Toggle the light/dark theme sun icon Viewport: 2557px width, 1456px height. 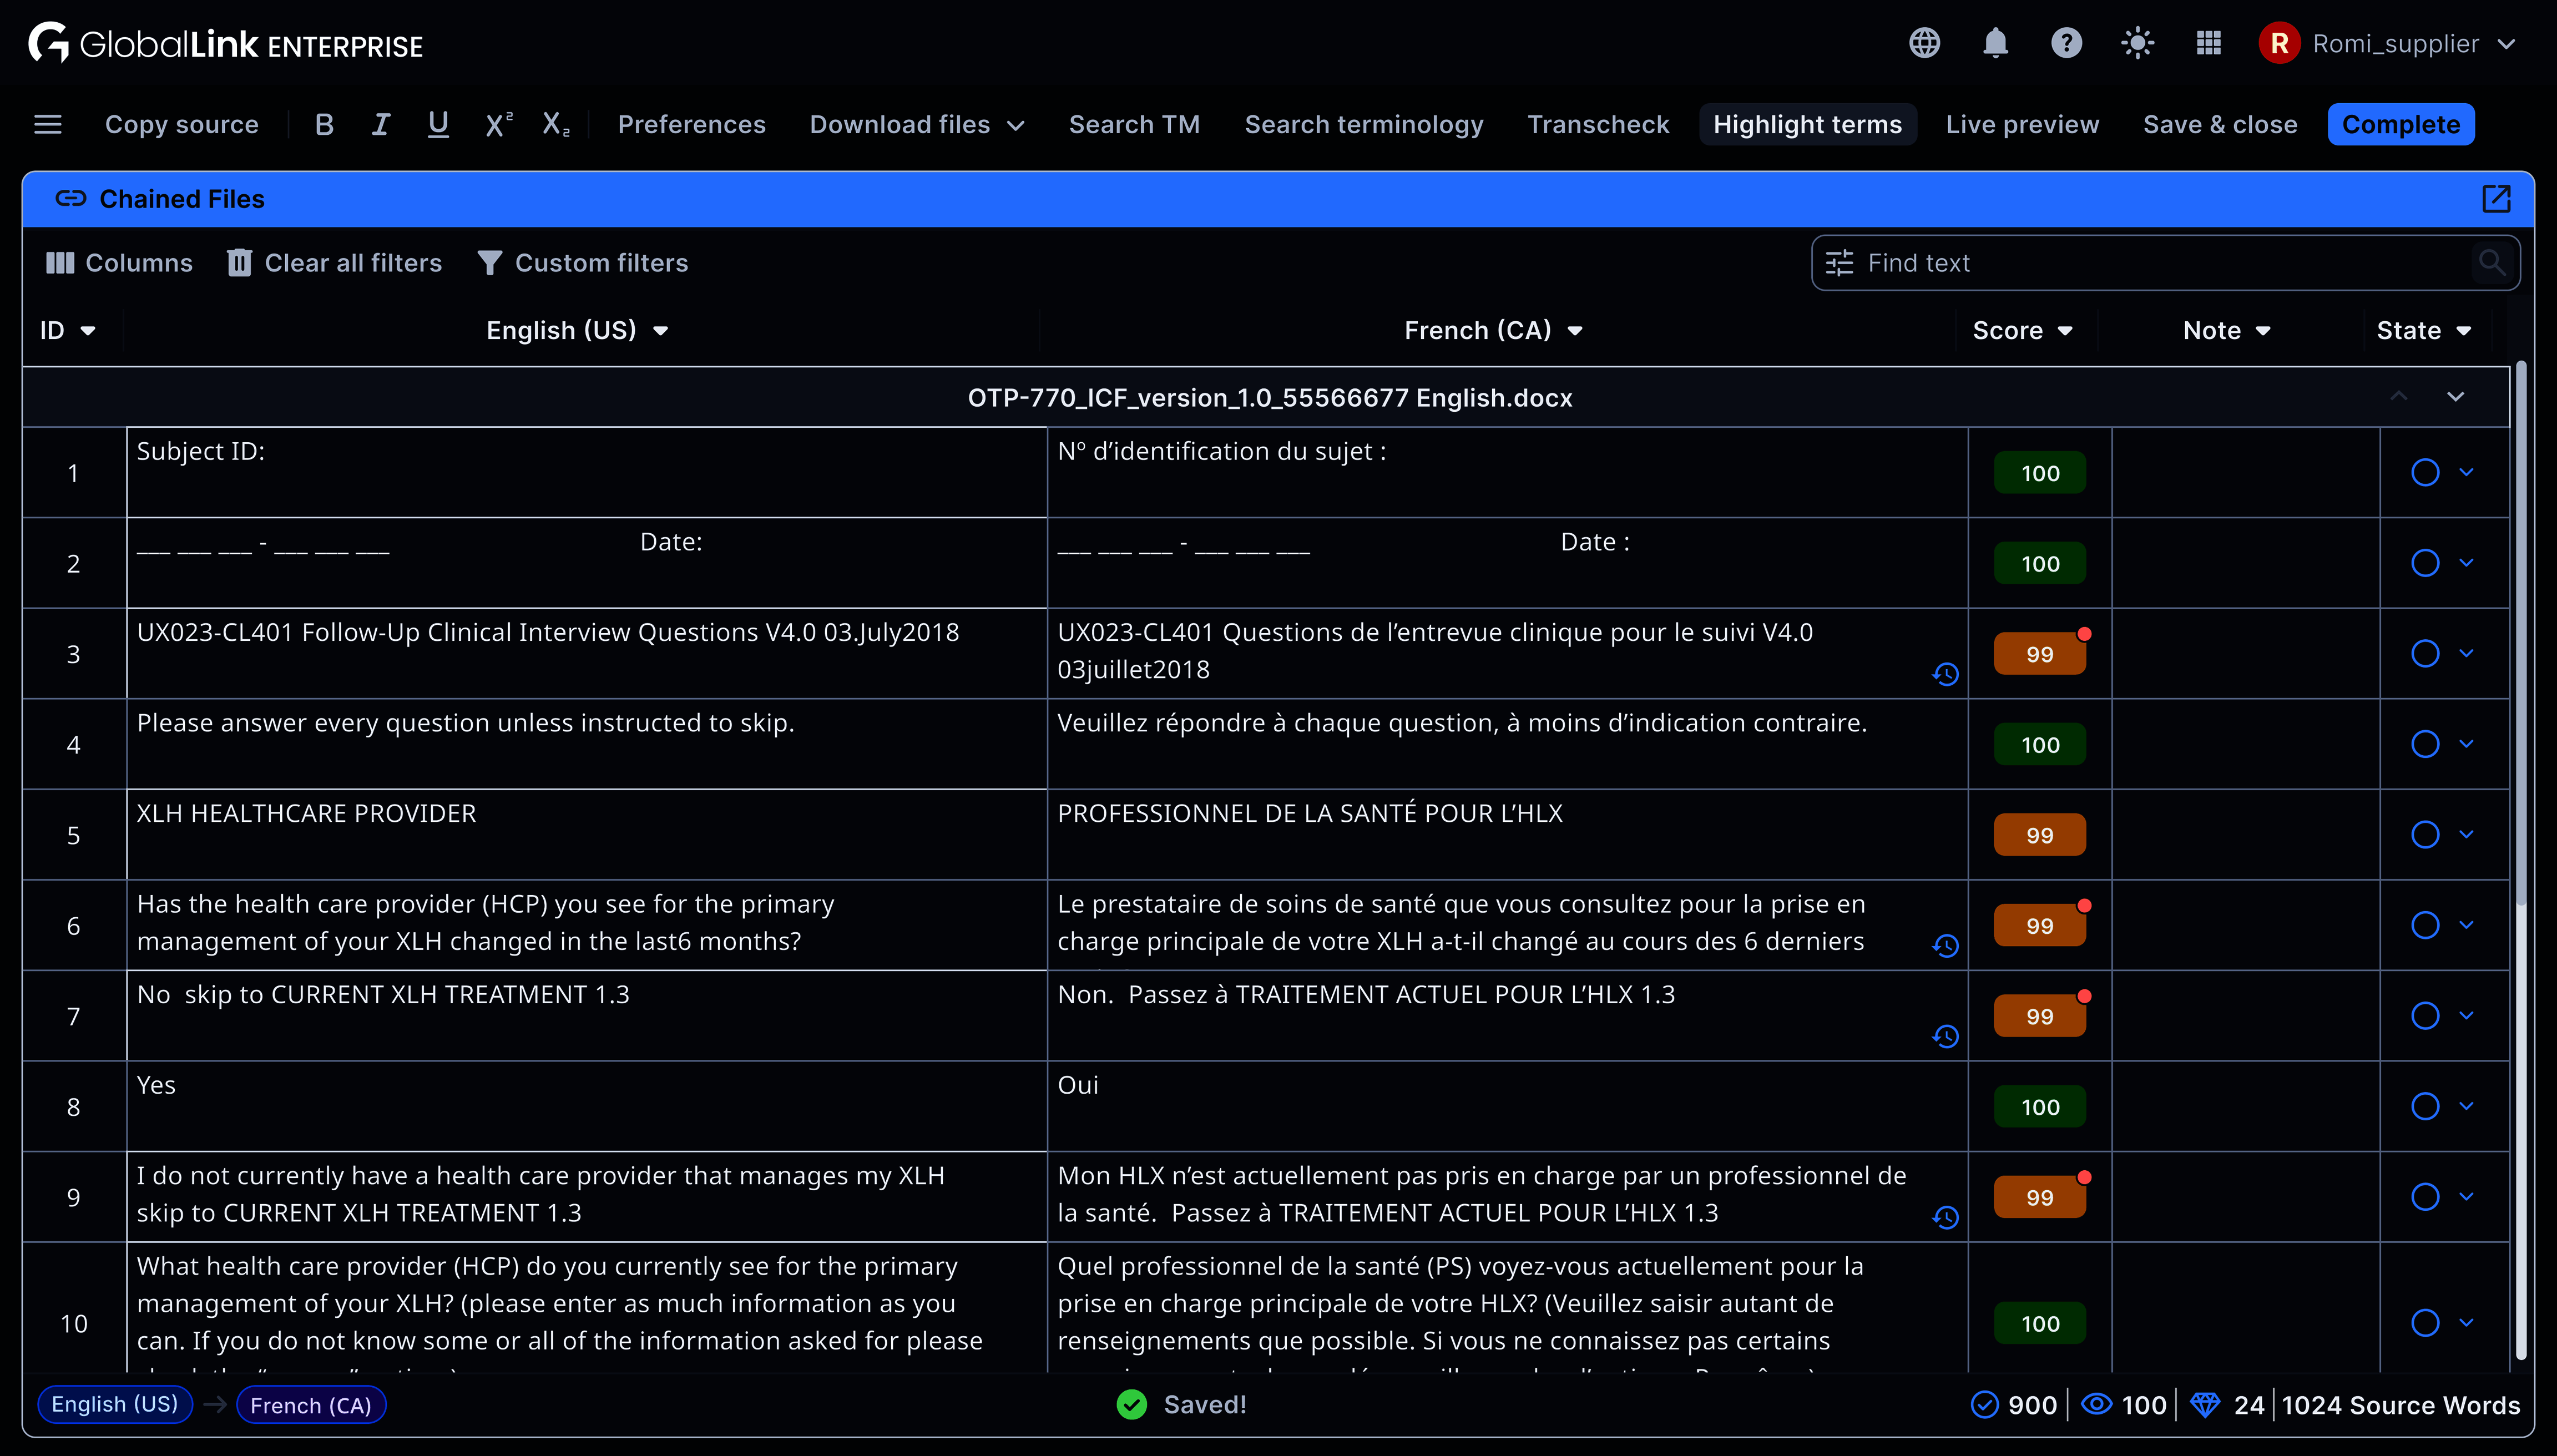[2137, 43]
